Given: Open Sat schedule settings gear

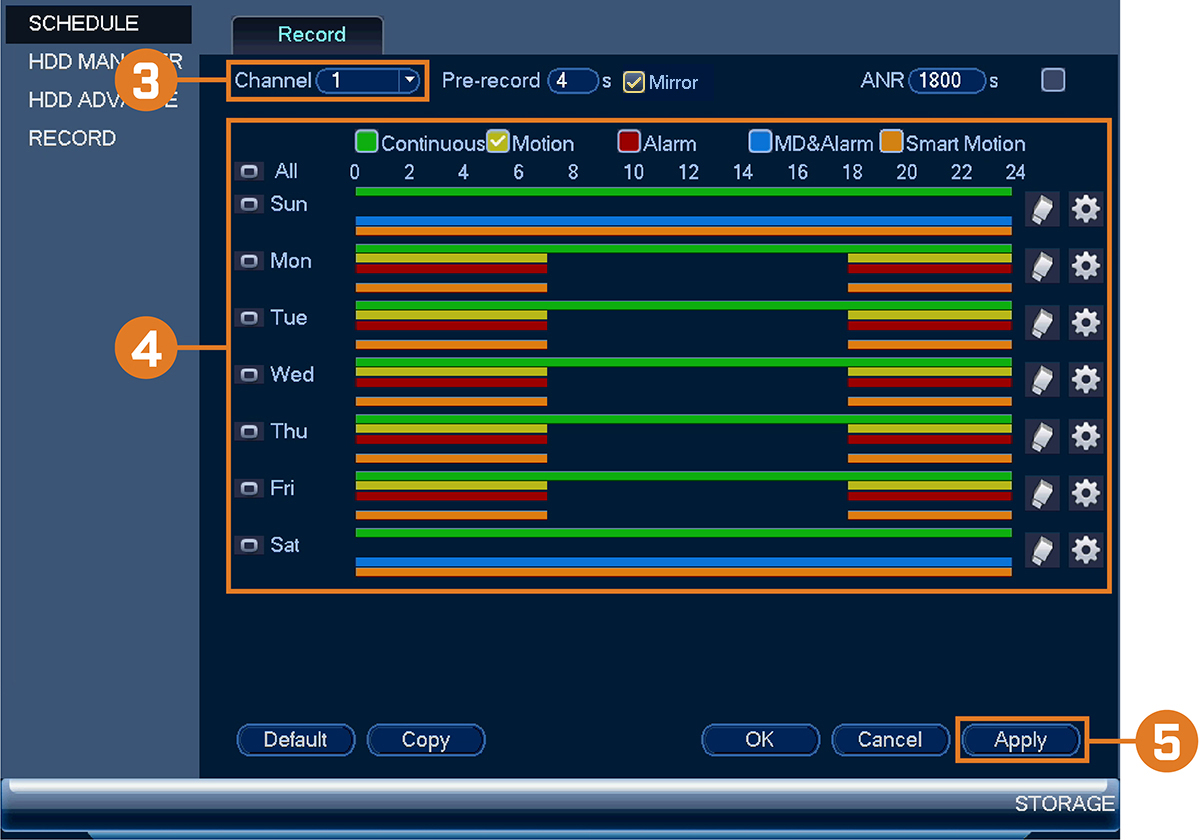Looking at the screenshot, I should (x=1086, y=551).
